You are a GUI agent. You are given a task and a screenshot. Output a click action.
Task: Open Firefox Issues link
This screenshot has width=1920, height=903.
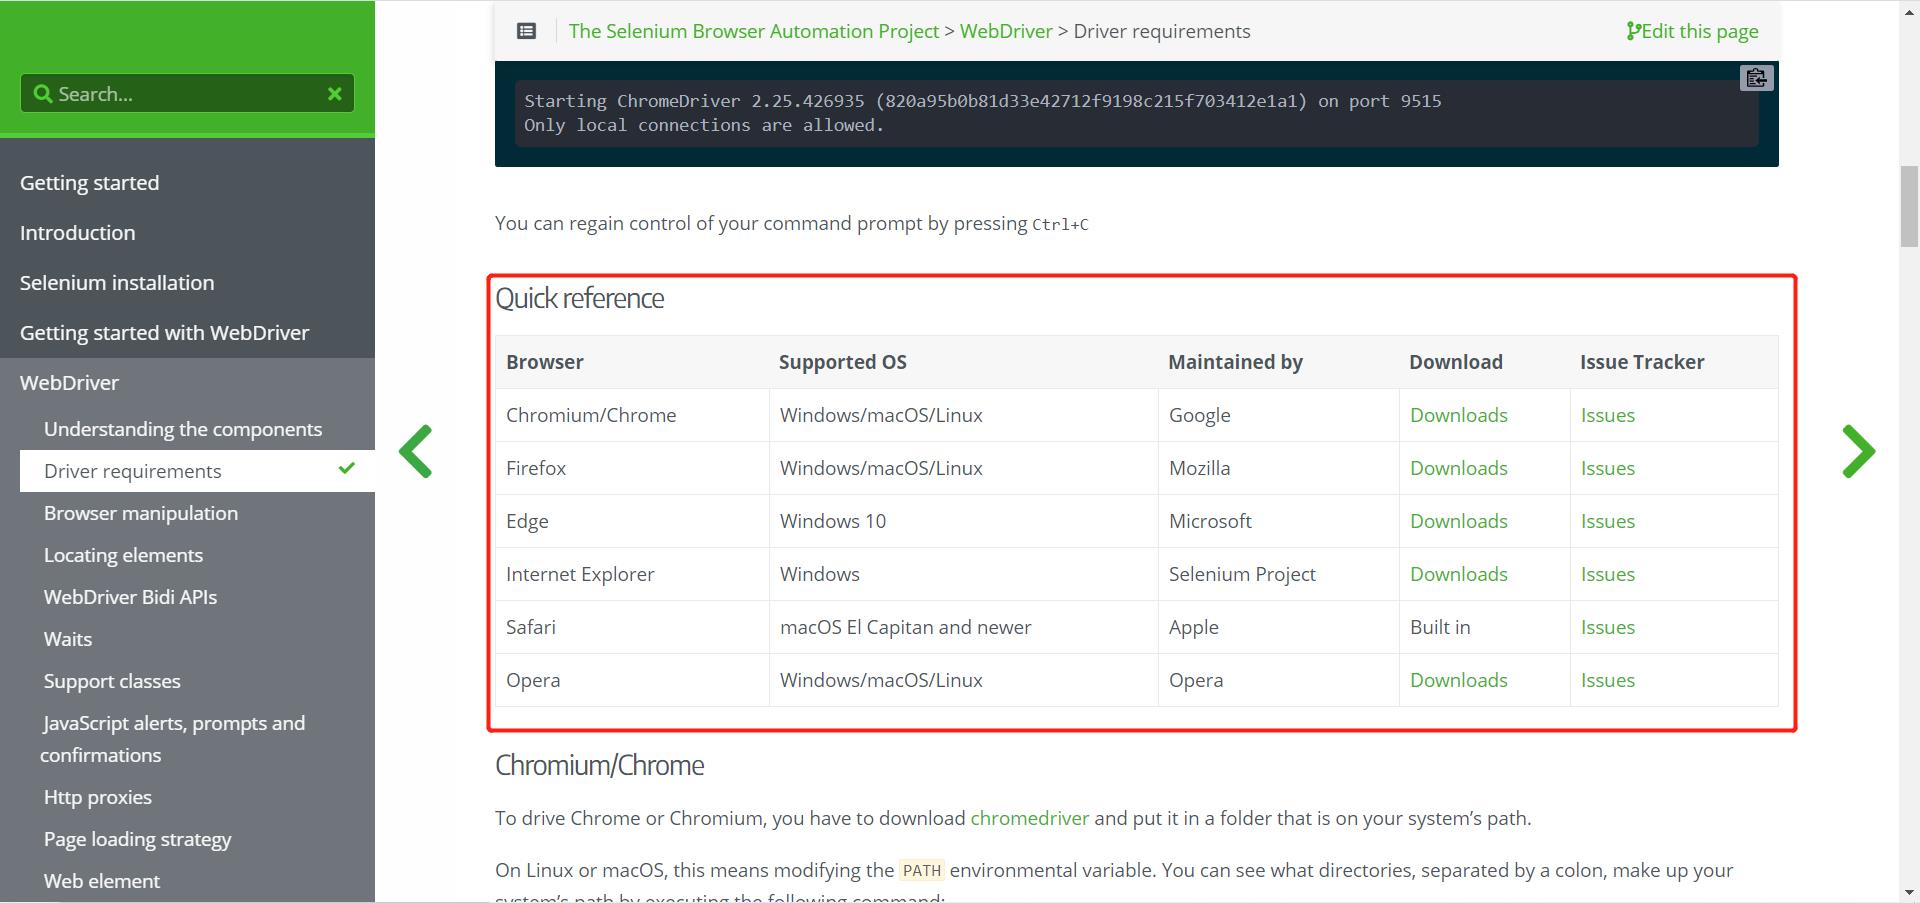(x=1608, y=468)
